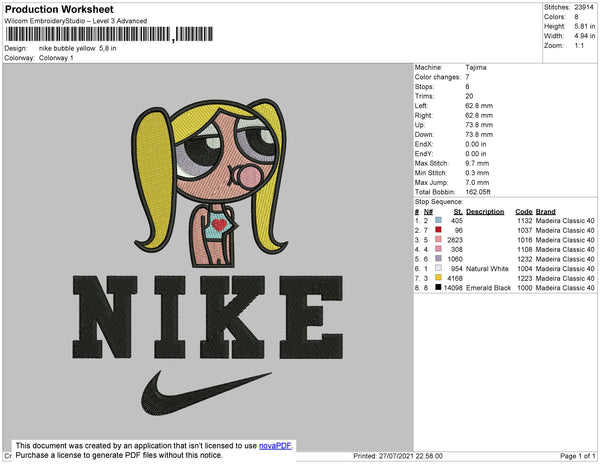Click the Min Stitch value '0.3 mm'
Screen dimensions: 600x464
pos(477,173)
